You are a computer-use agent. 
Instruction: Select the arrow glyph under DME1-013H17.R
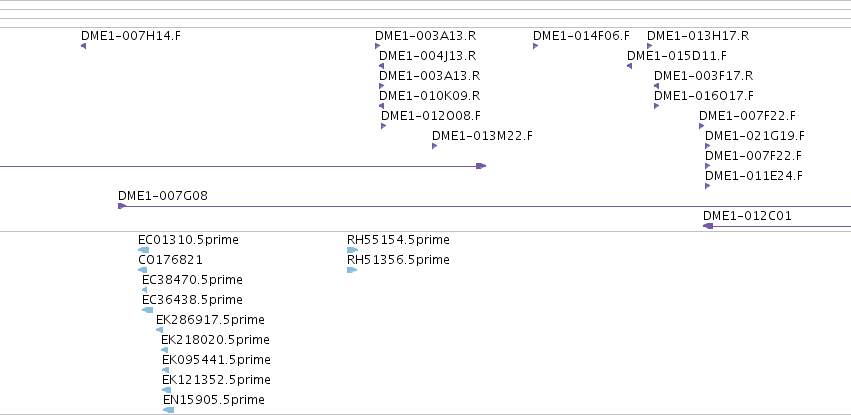coord(650,46)
